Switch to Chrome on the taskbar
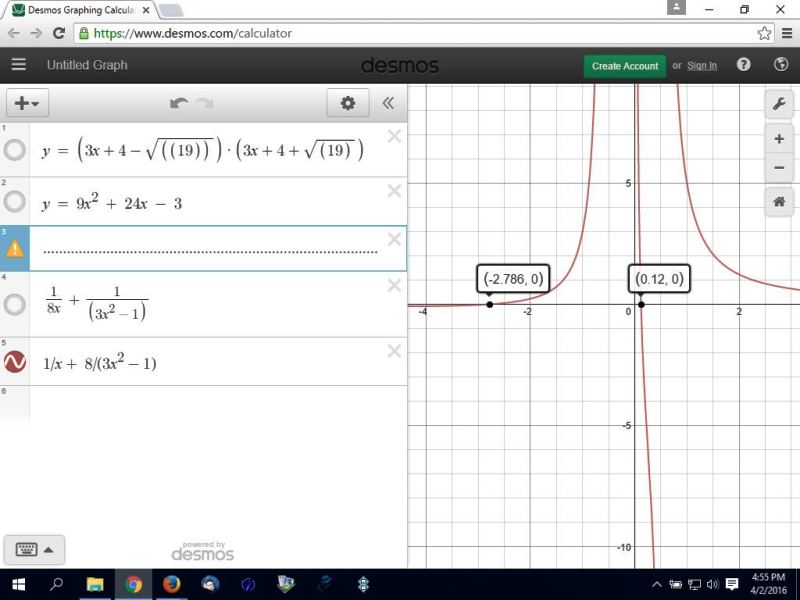Viewport: 800px width, 600px height. 133,584
